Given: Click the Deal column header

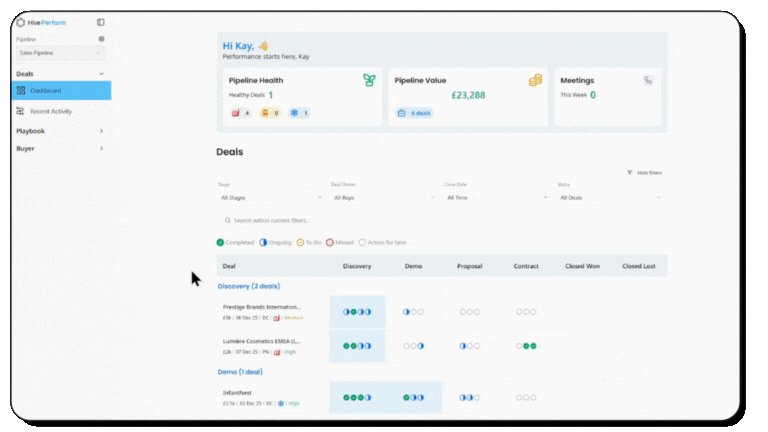Looking at the screenshot, I should (229, 266).
